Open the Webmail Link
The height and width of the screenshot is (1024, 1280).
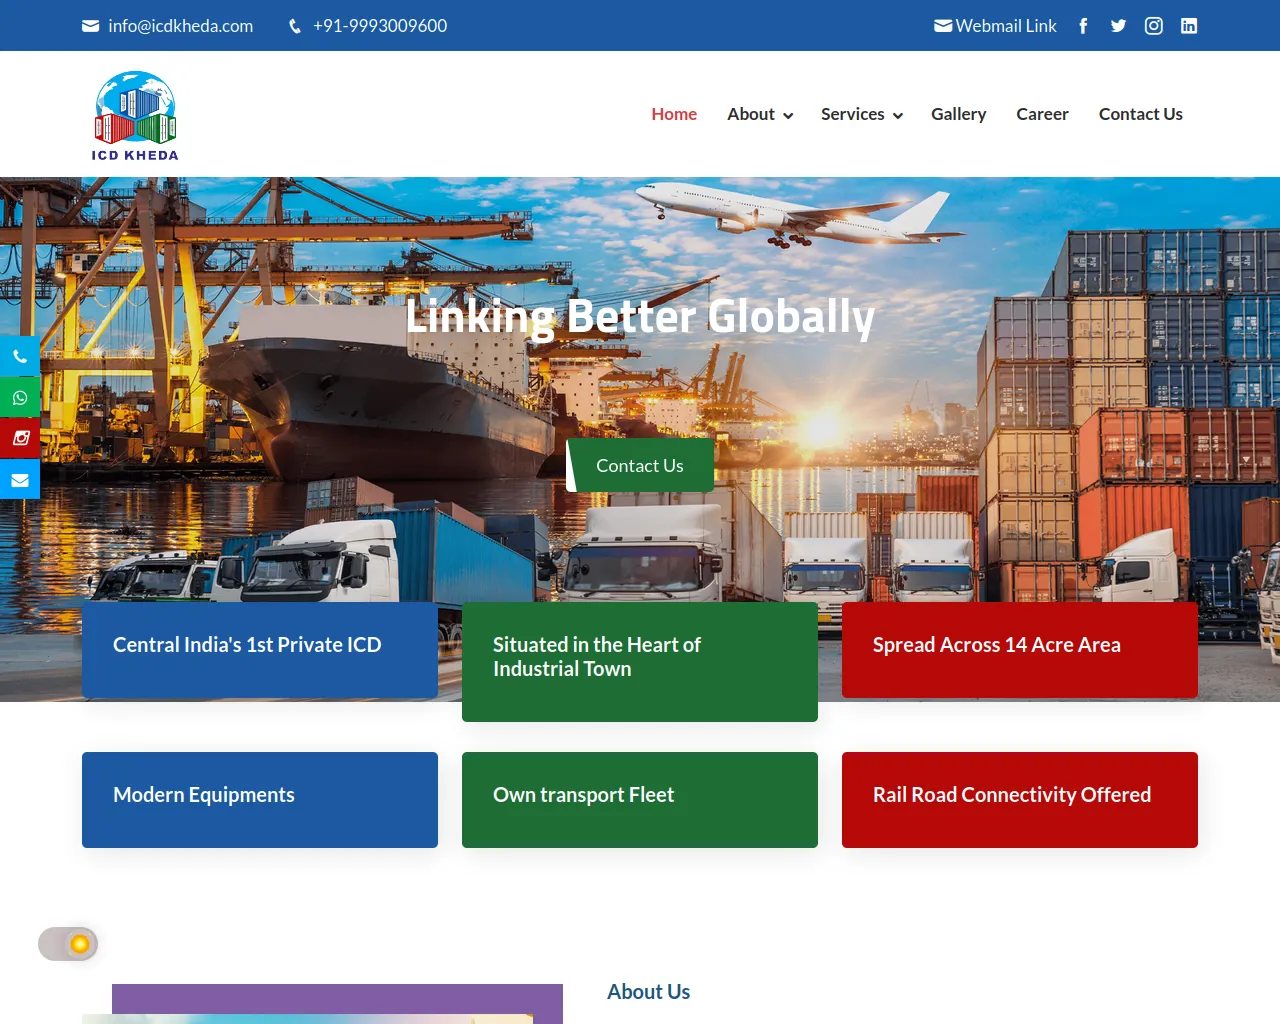(x=1006, y=26)
